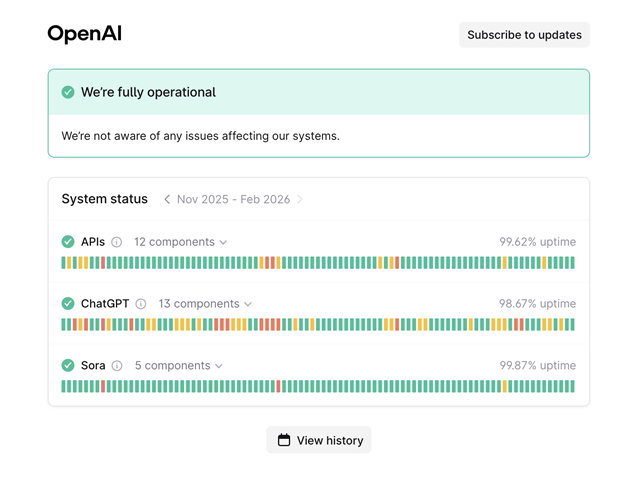
Task: Click the only yellow bar in Sora timeline
Action: pyautogui.click(x=505, y=386)
